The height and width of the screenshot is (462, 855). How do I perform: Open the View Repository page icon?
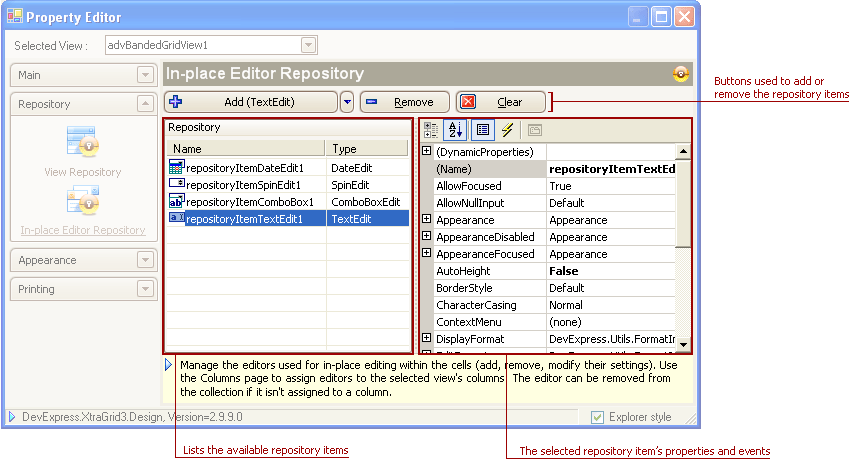tap(83, 141)
